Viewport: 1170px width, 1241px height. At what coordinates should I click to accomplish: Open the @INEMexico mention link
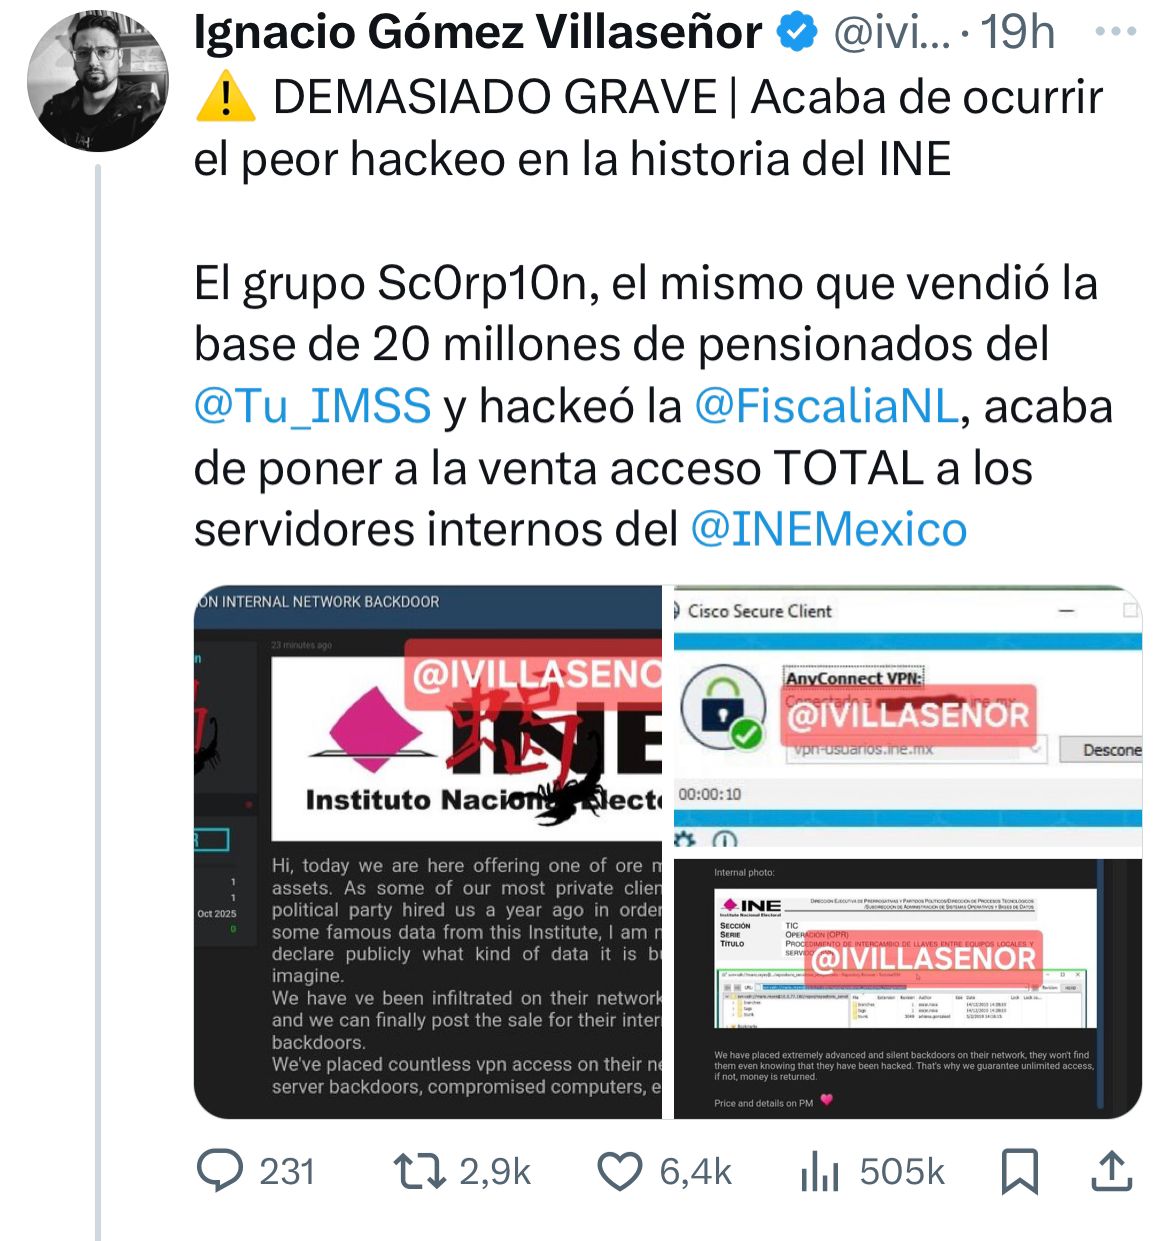click(x=829, y=530)
